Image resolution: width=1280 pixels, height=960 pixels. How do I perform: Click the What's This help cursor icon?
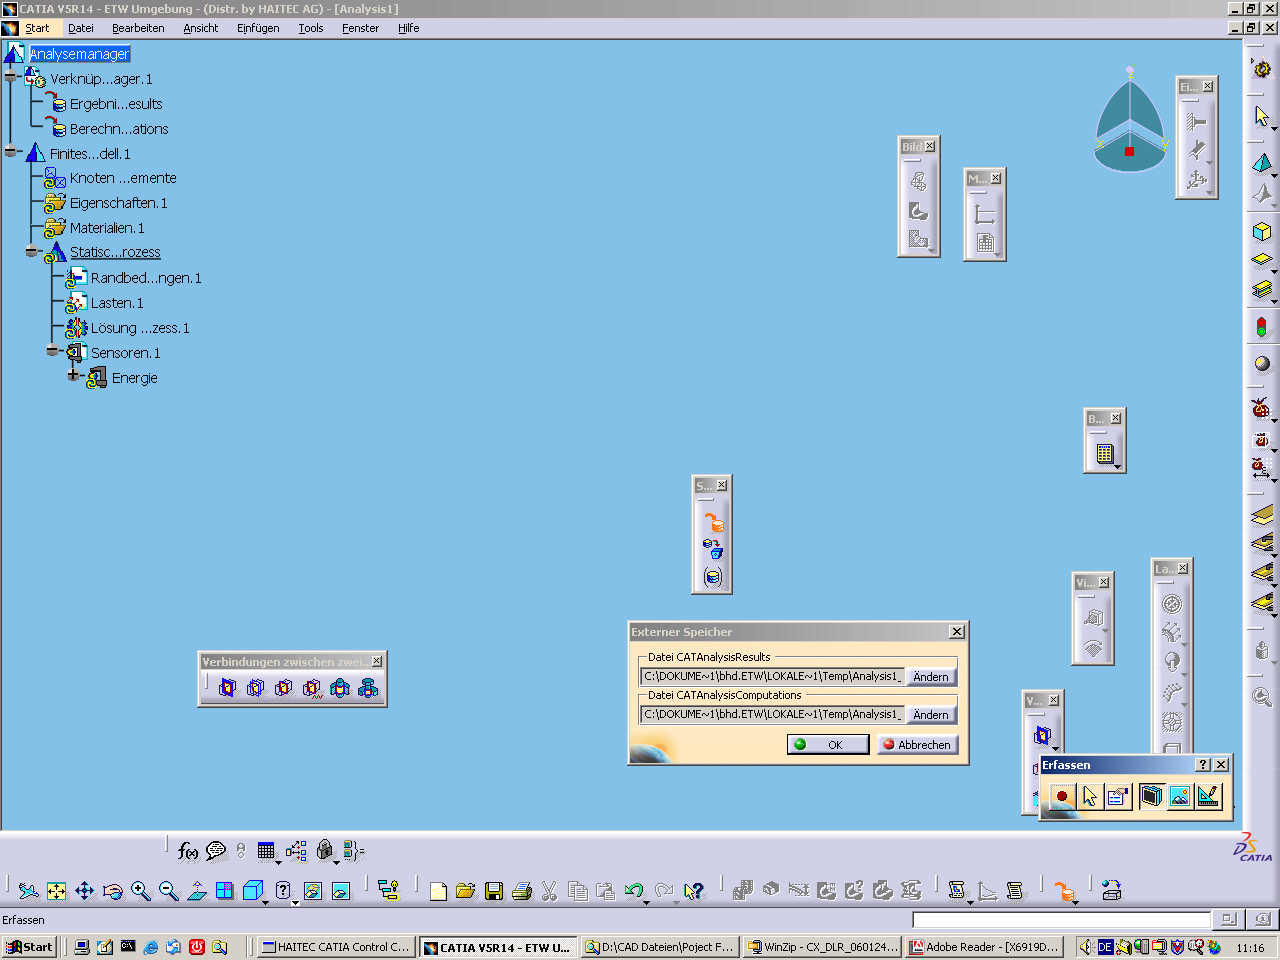coord(694,890)
